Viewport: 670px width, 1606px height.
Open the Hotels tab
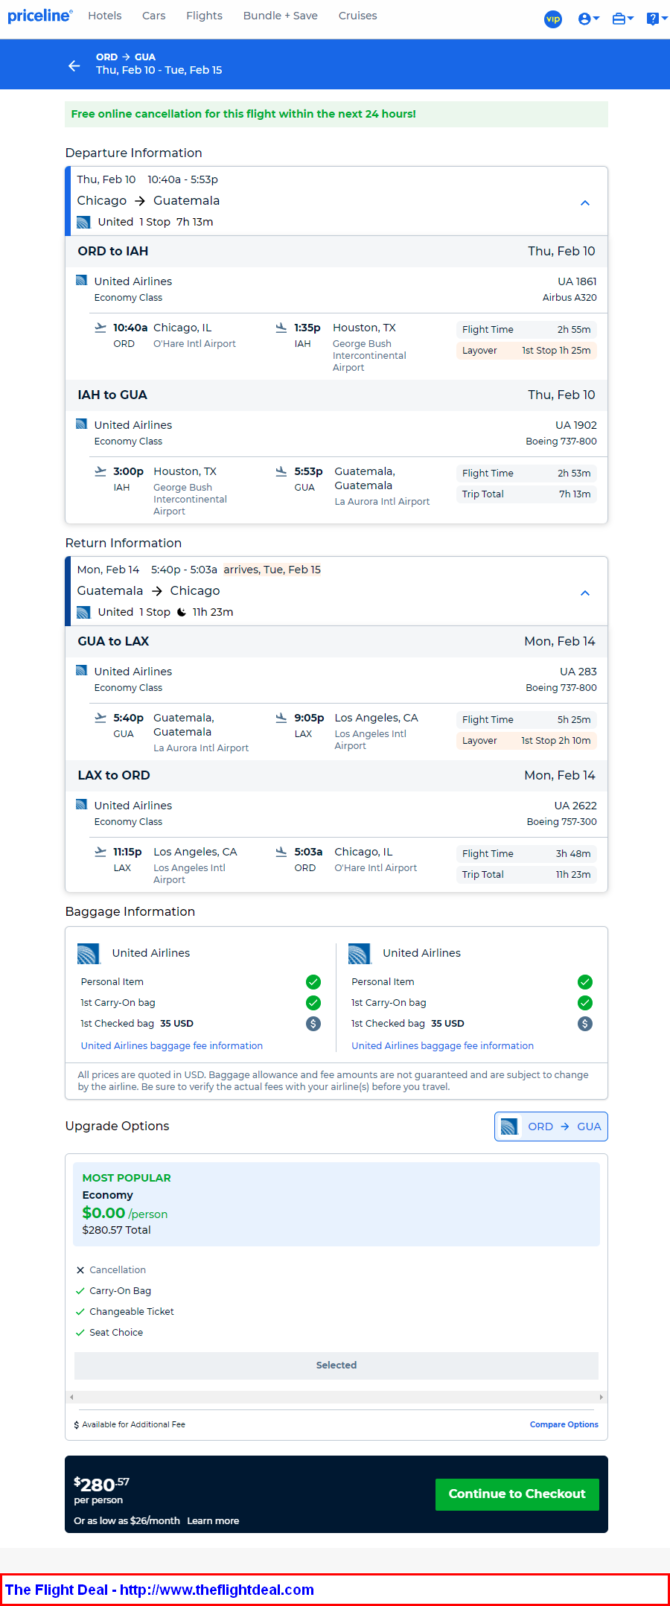(x=105, y=16)
